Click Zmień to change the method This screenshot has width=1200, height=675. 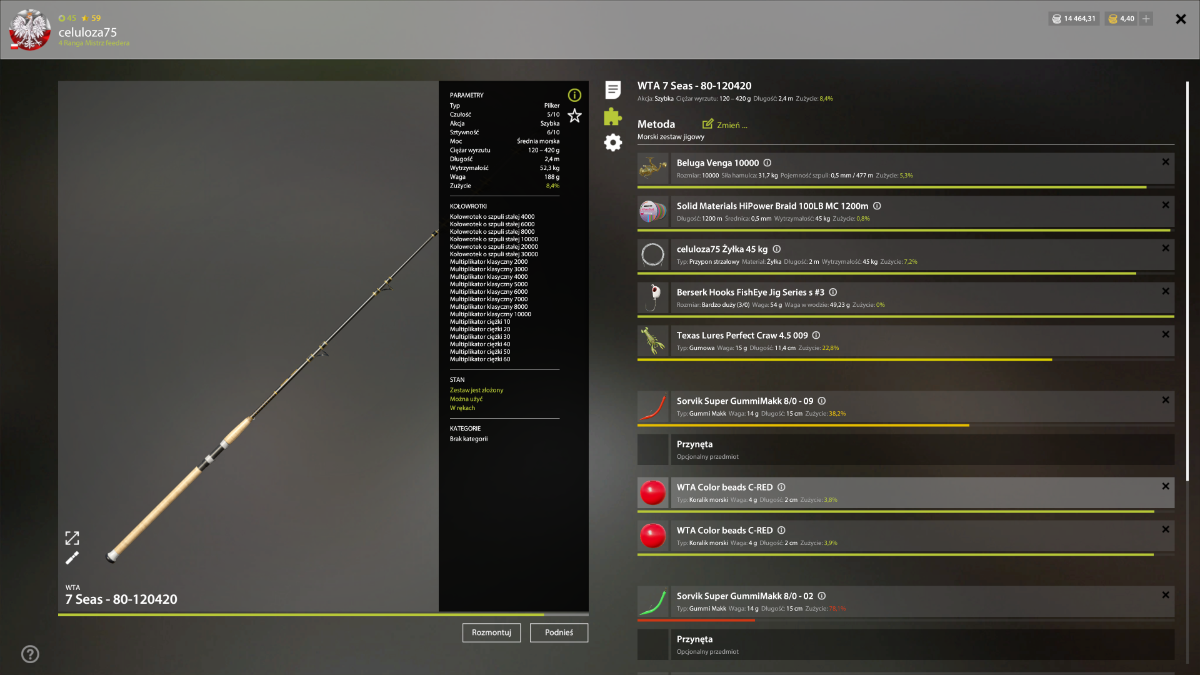coord(725,125)
